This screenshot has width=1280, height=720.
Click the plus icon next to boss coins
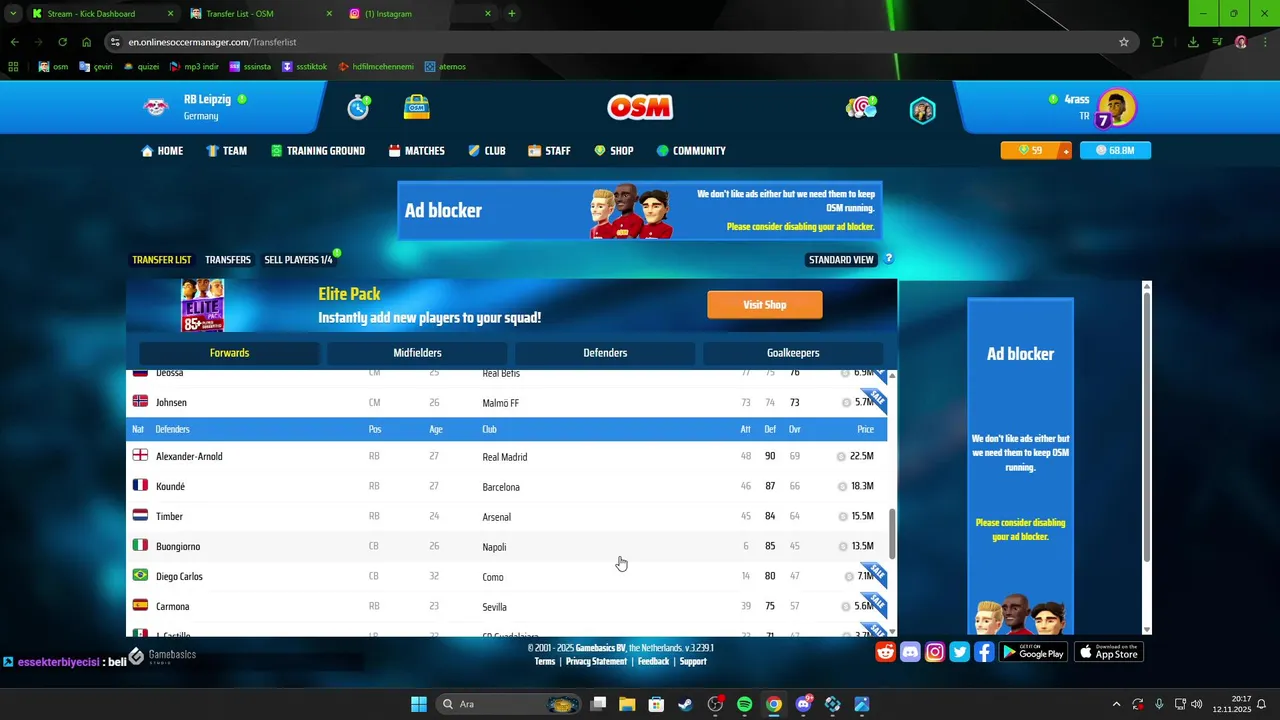pos(1066,150)
